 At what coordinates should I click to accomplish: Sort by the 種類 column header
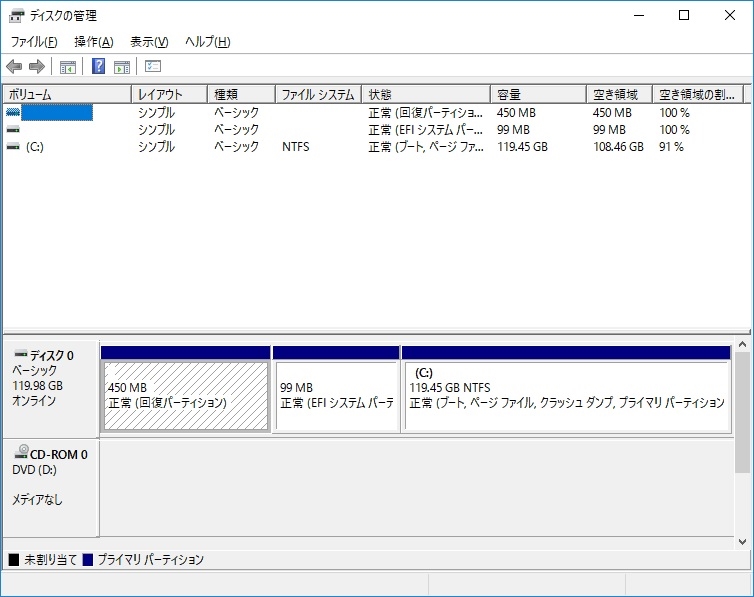click(241, 94)
